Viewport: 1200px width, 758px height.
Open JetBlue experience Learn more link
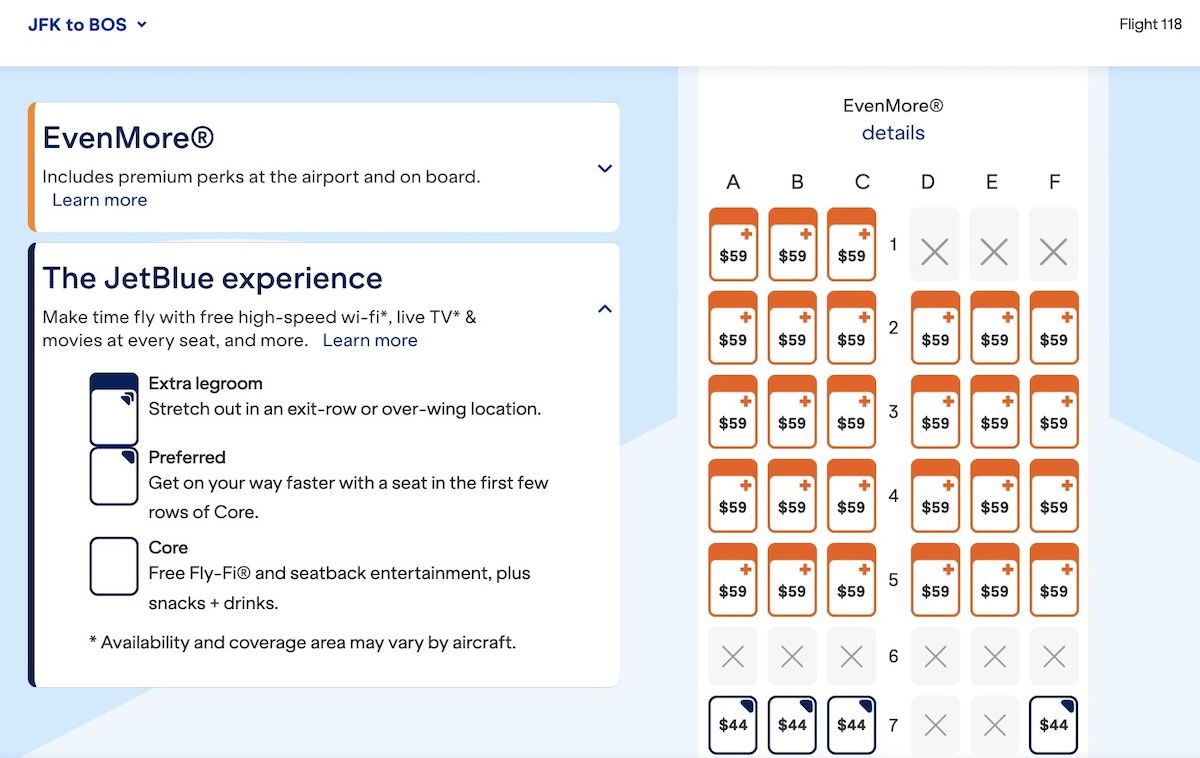click(370, 341)
